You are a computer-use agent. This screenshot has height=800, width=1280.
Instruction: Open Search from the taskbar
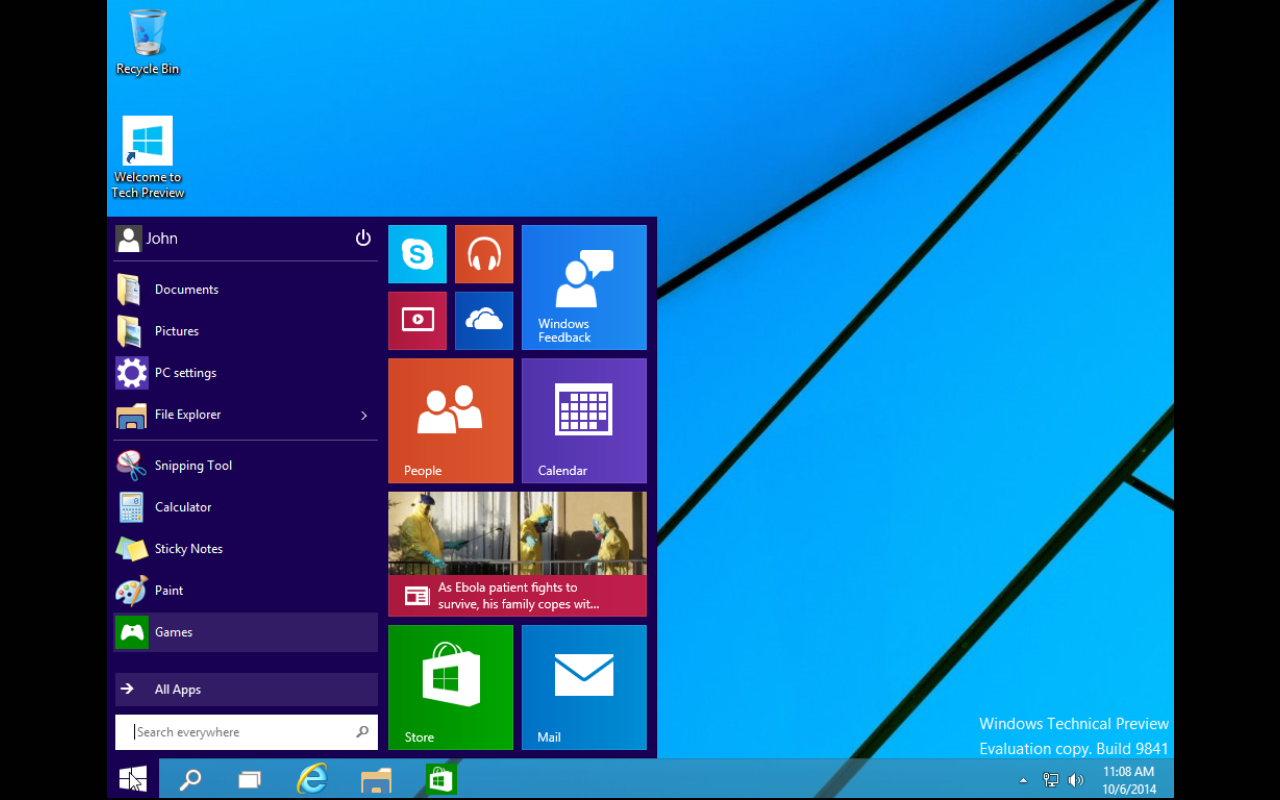coord(190,779)
